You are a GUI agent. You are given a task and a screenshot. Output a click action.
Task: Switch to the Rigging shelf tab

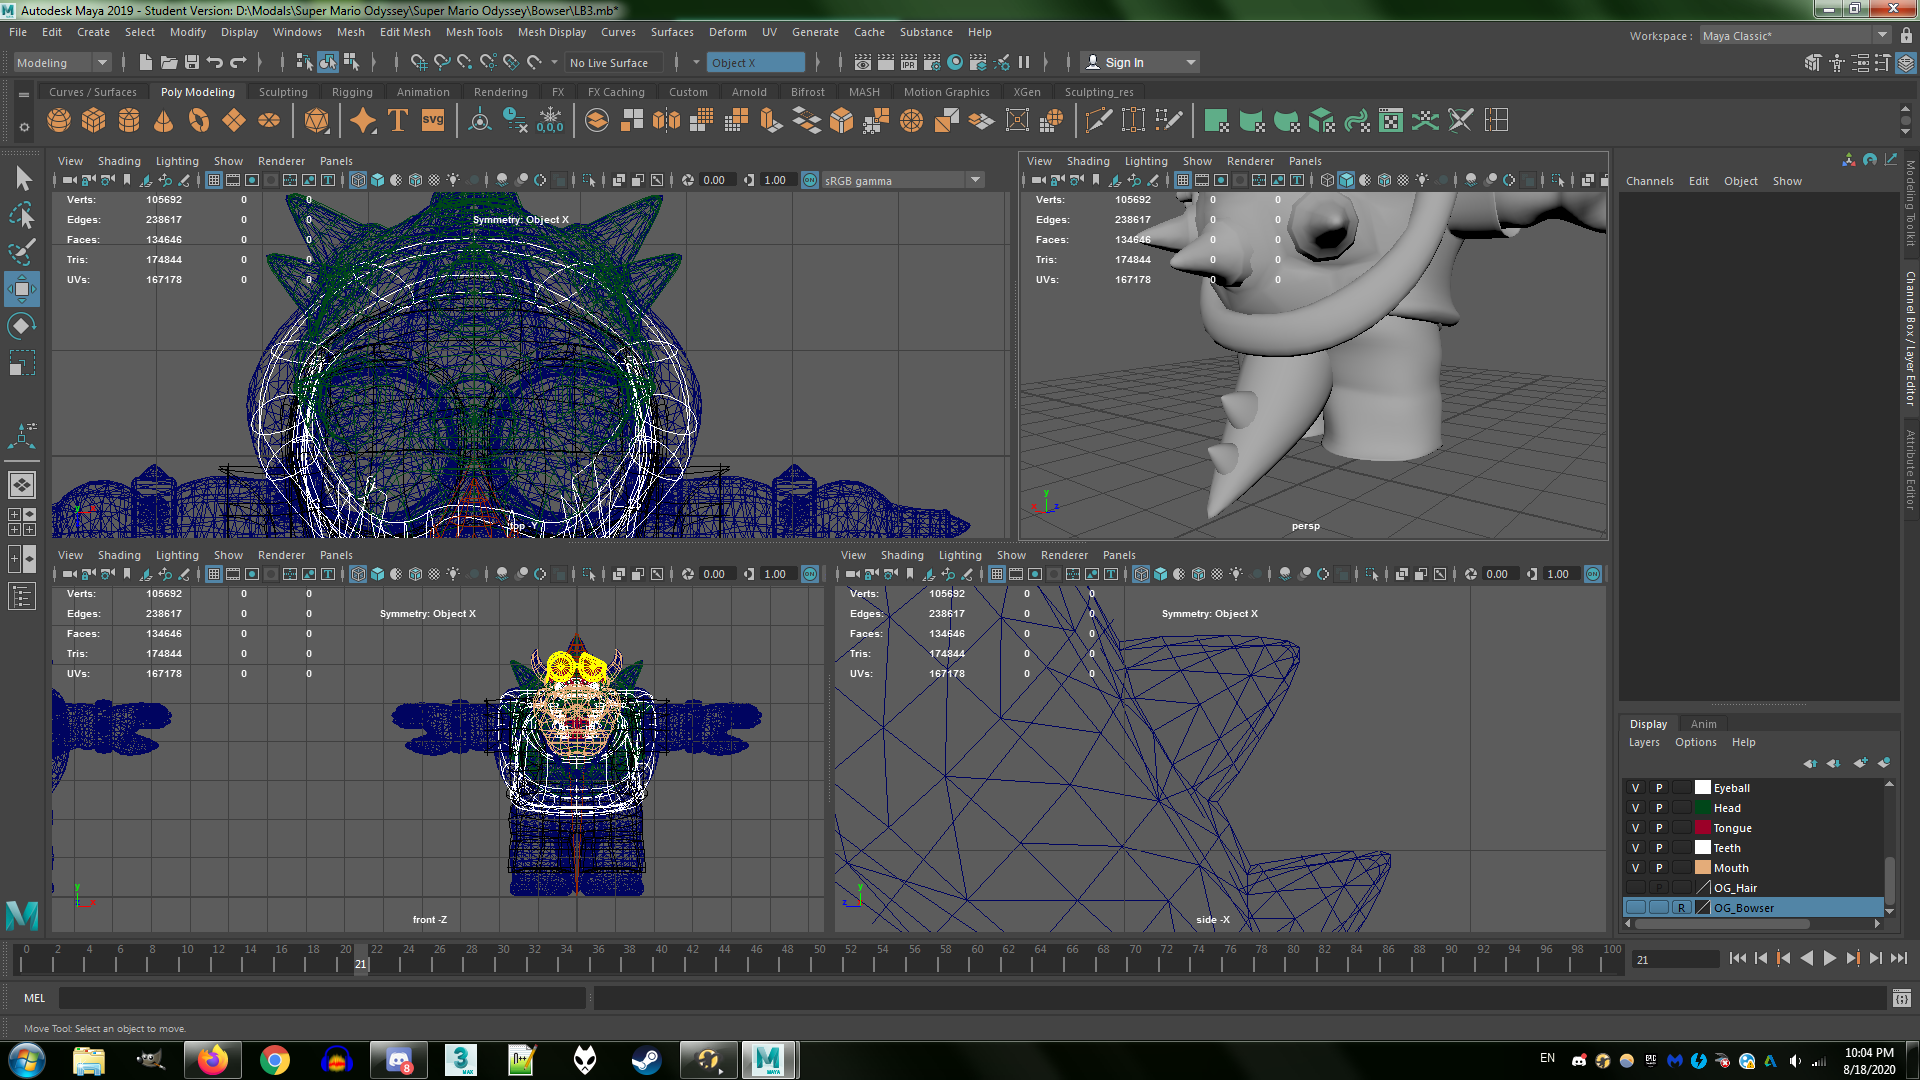click(352, 92)
